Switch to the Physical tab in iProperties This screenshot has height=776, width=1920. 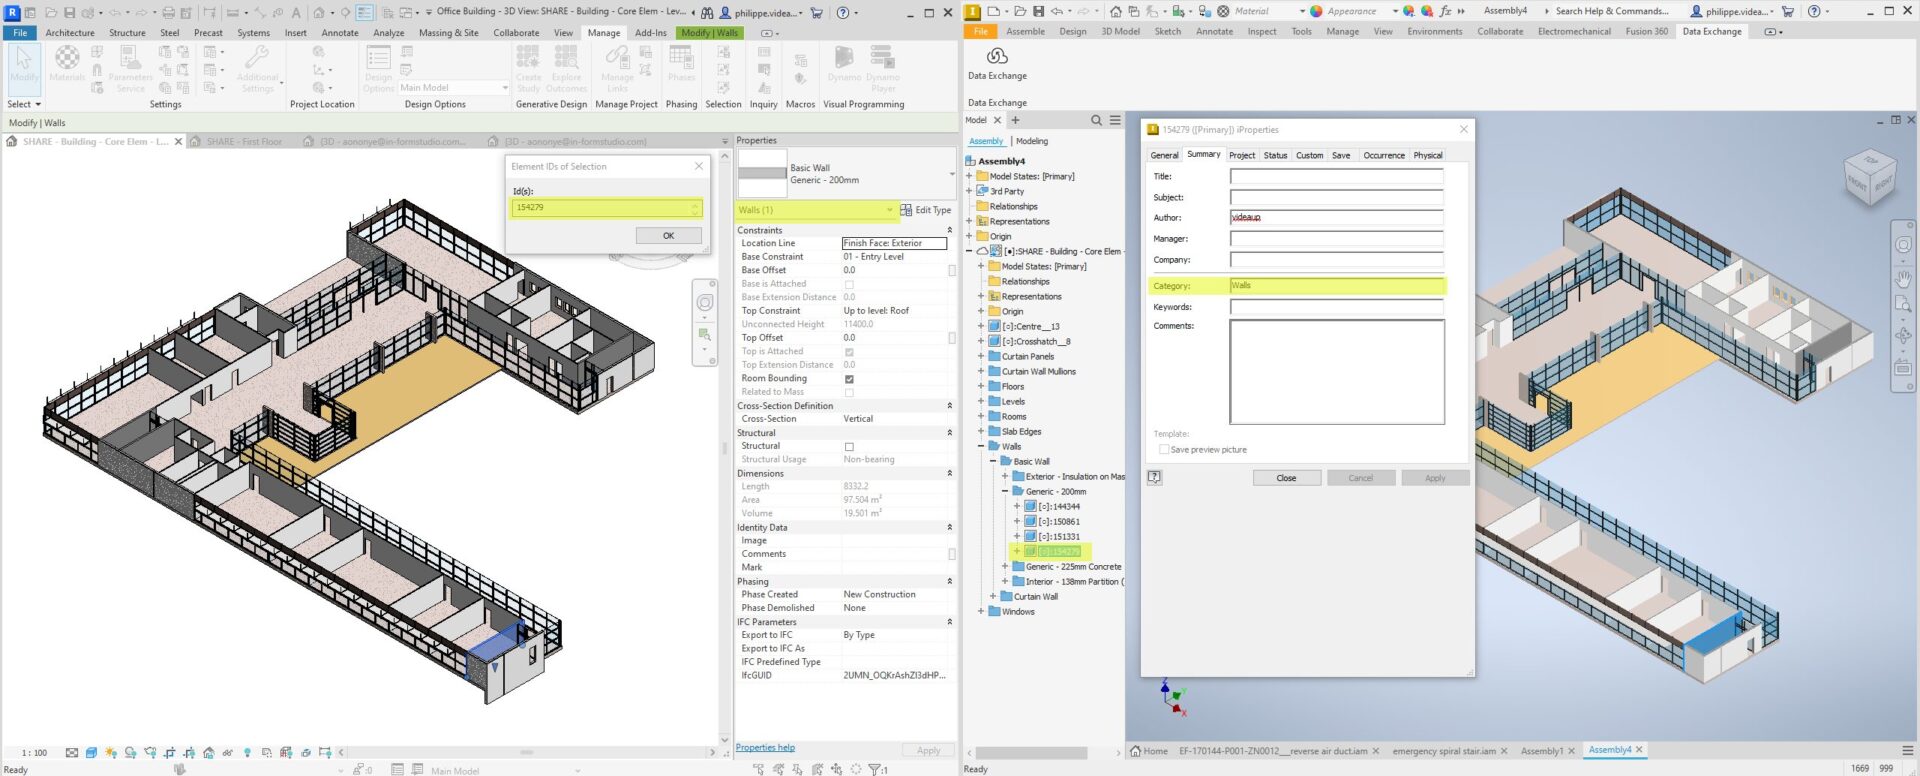coord(1427,156)
